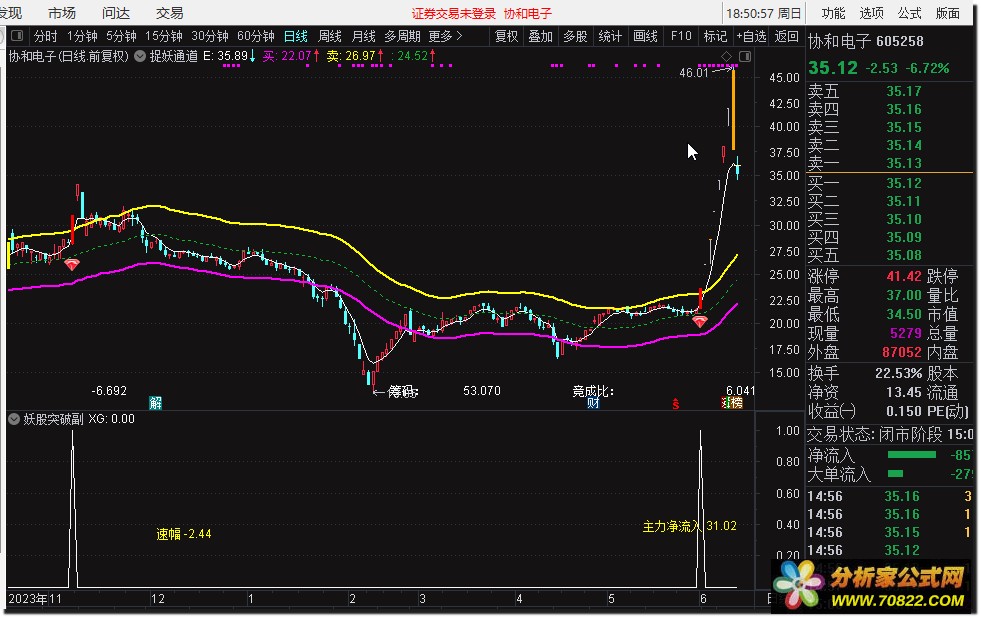Click the 榜 ranking badge under chart
This screenshot has width=981, height=617.
(x=736, y=403)
